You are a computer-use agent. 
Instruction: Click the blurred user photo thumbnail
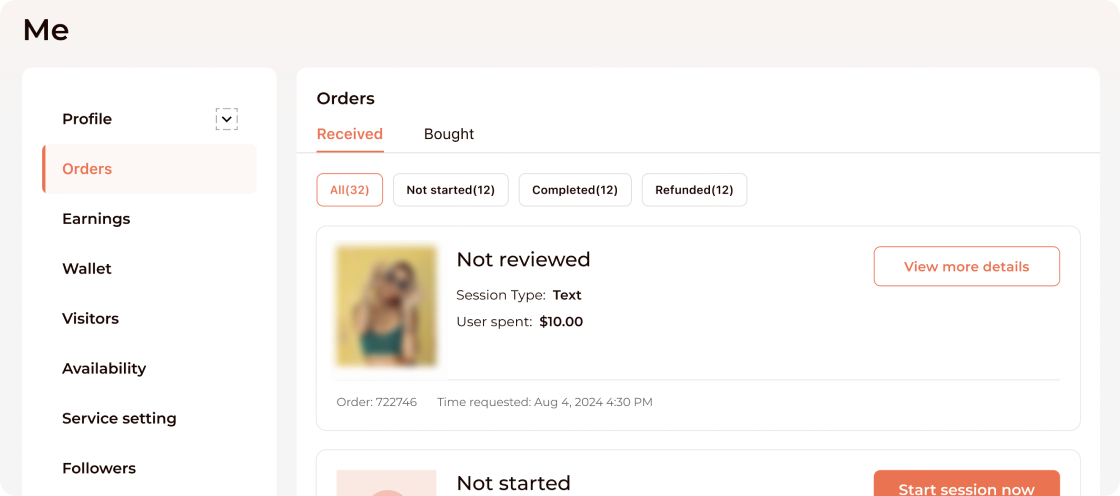click(387, 306)
